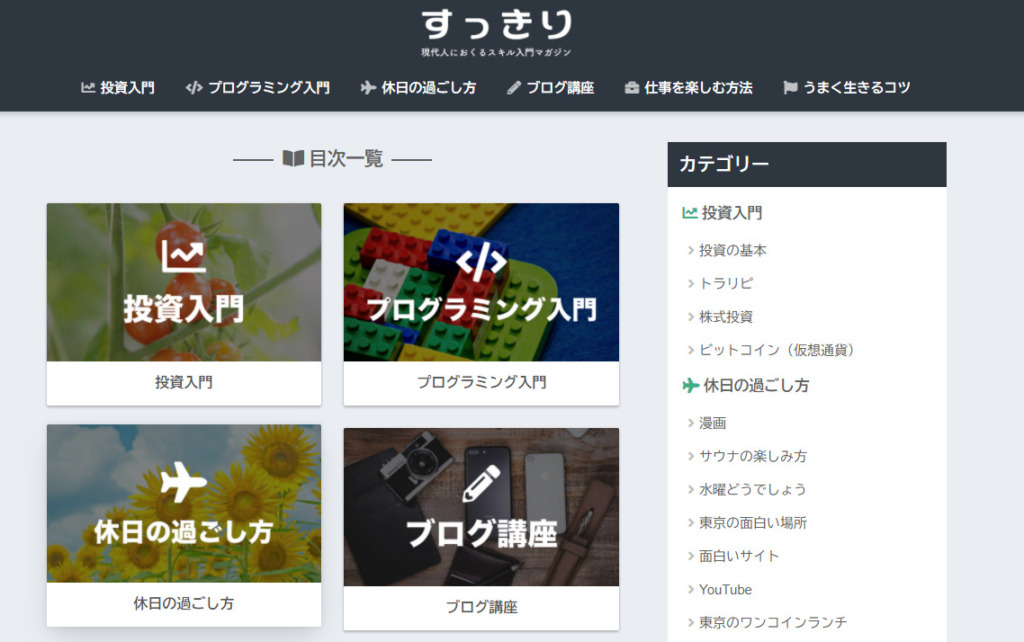The width and height of the screenshot is (1024, 642).
Task: Click the code brackets icon on the LEGO card
Action: 481,260
